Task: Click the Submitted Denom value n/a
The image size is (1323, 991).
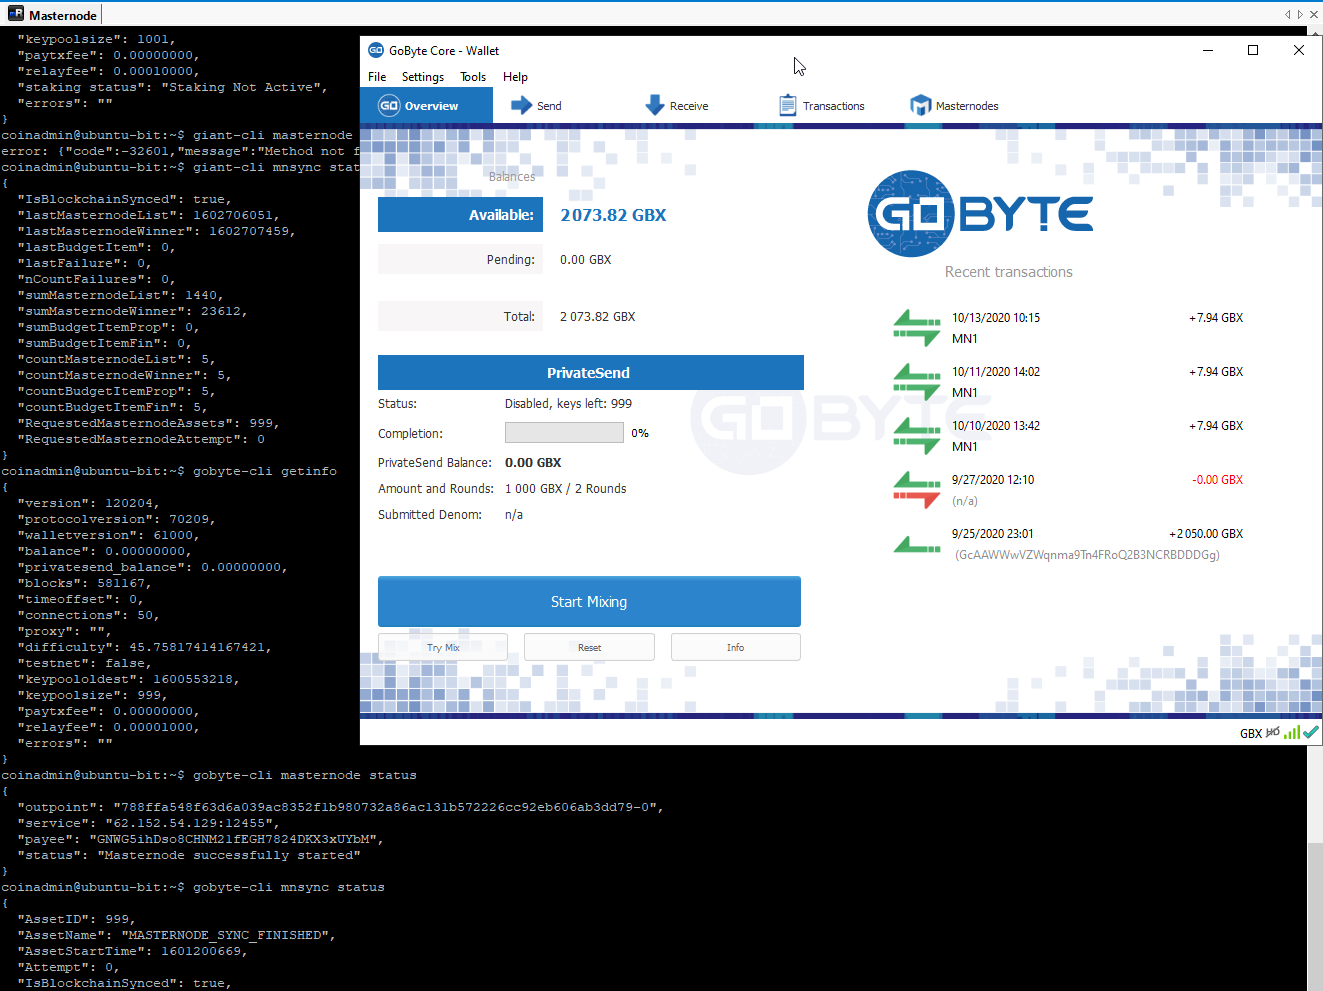Action: 514,515
